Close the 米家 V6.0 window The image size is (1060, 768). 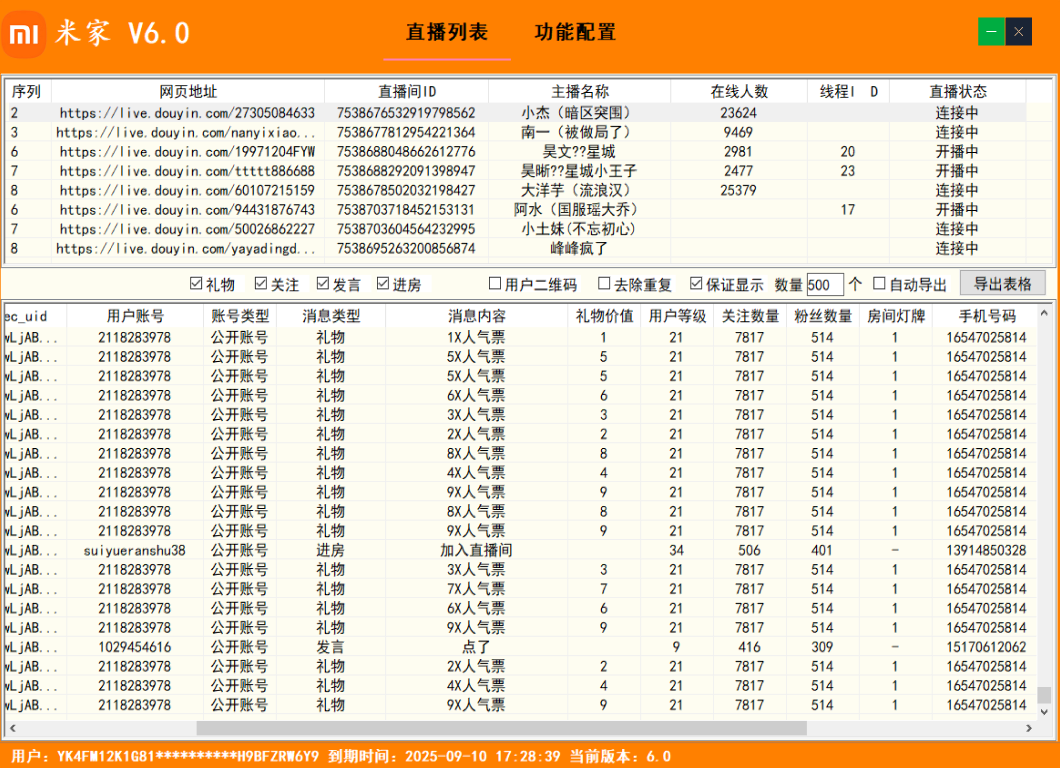tap(1019, 32)
